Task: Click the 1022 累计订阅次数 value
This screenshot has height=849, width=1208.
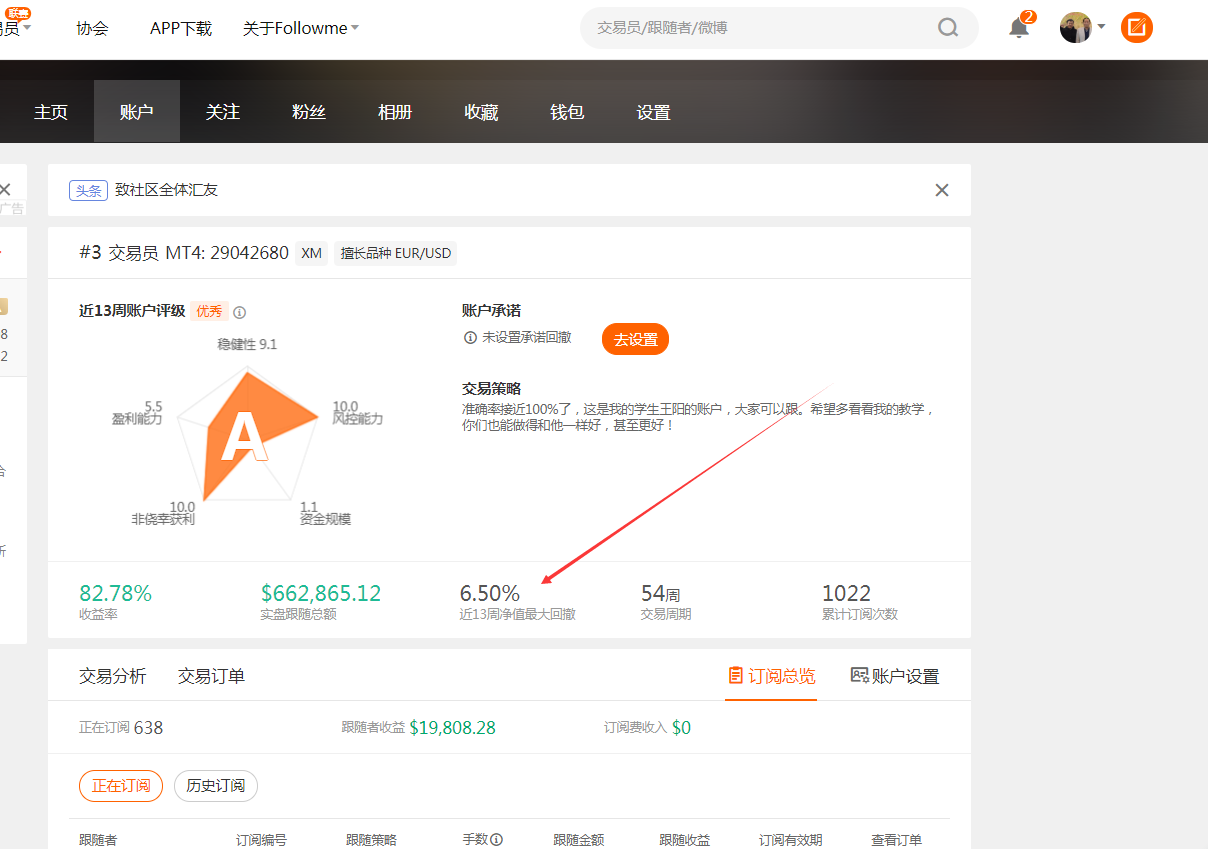Action: pos(847,593)
